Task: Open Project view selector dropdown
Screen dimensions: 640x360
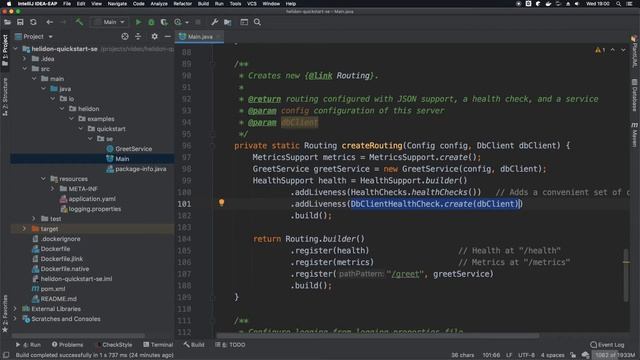Action: pos(33,37)
